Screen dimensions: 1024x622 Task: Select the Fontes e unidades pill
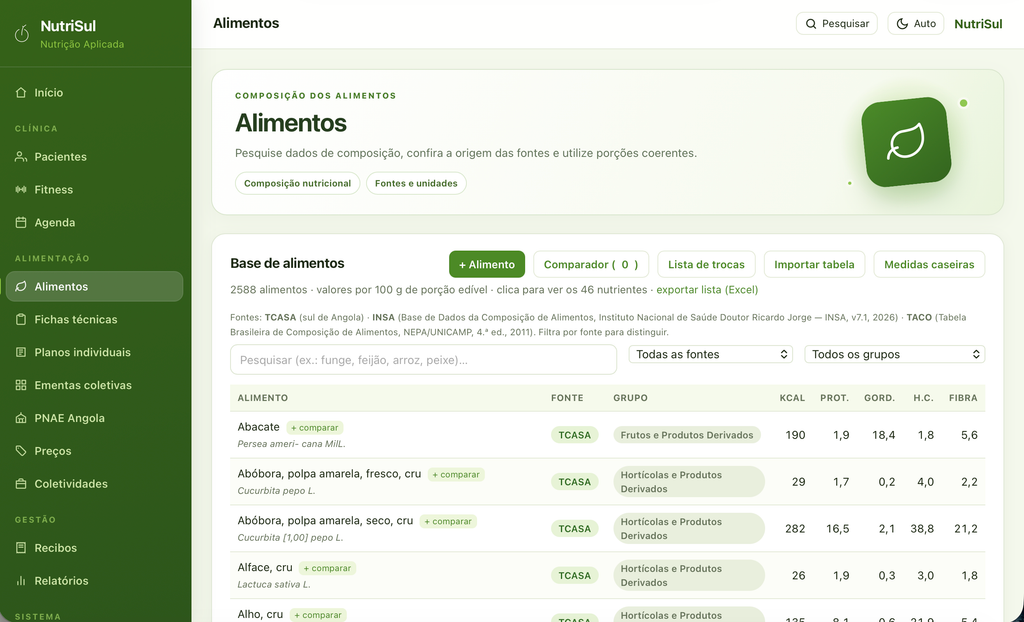[416, 184]
